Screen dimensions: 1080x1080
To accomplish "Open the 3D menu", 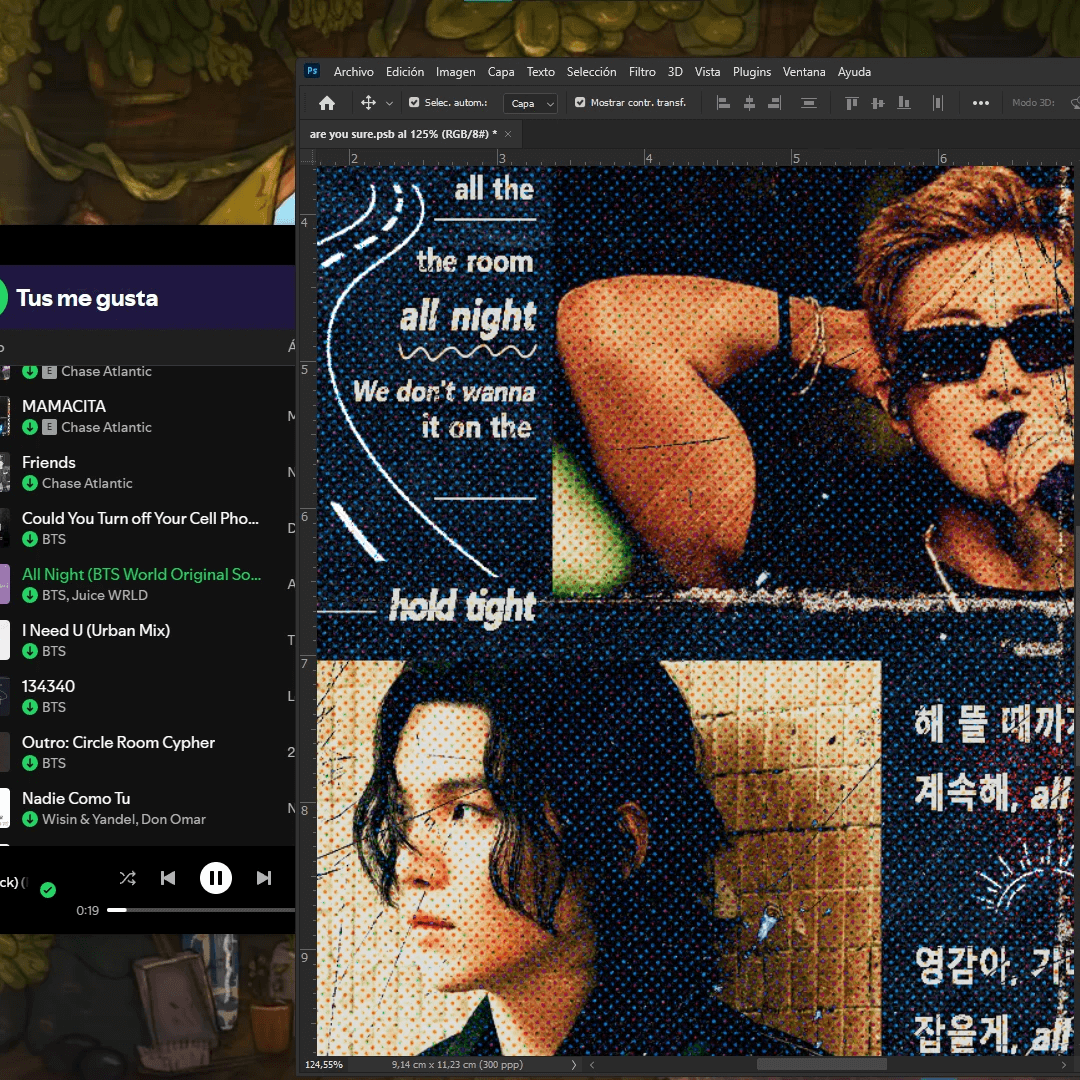I will click(675, 72).
